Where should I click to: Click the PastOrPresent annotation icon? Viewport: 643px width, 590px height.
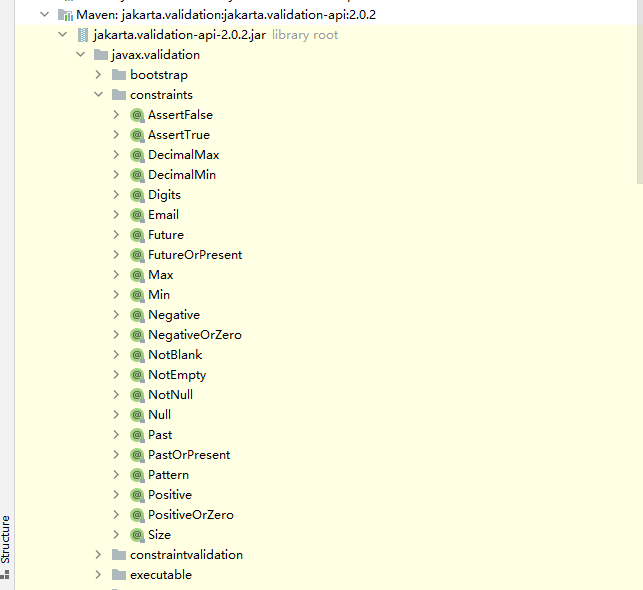pyautogui.click(x=137, y=455)
